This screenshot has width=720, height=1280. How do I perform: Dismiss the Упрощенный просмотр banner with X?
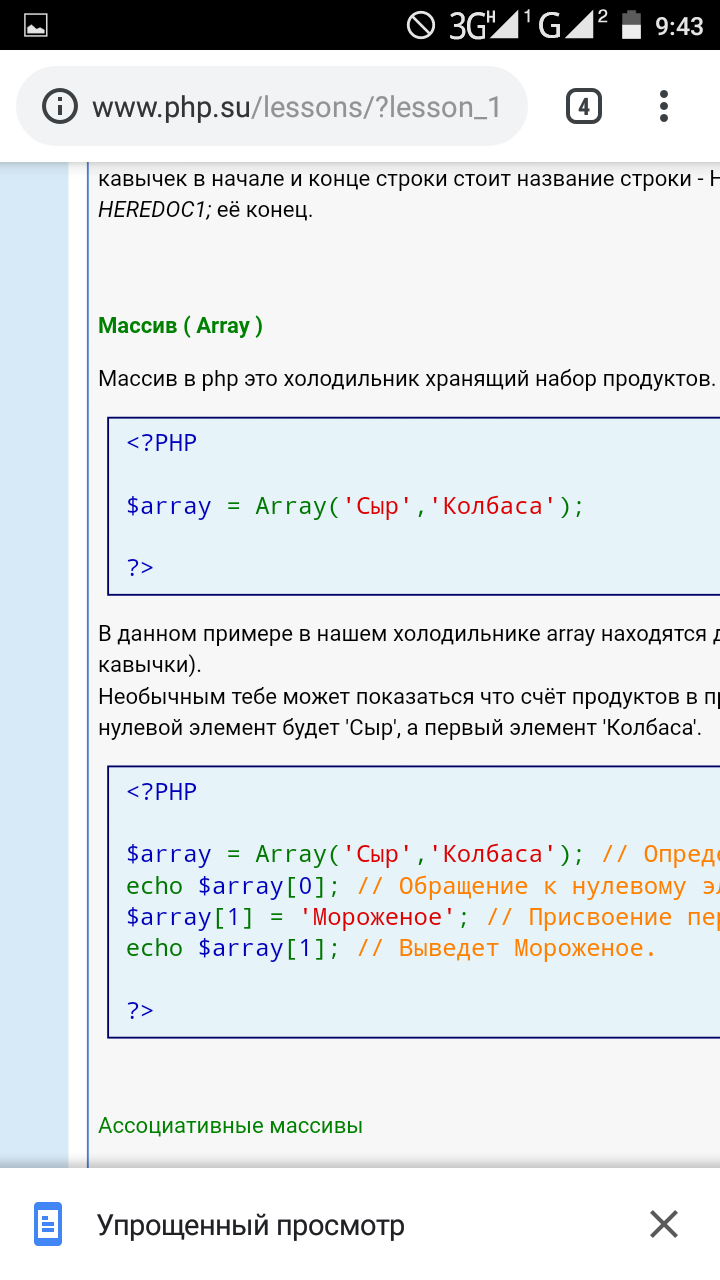pyautogui.click(x=663, y=1224)
